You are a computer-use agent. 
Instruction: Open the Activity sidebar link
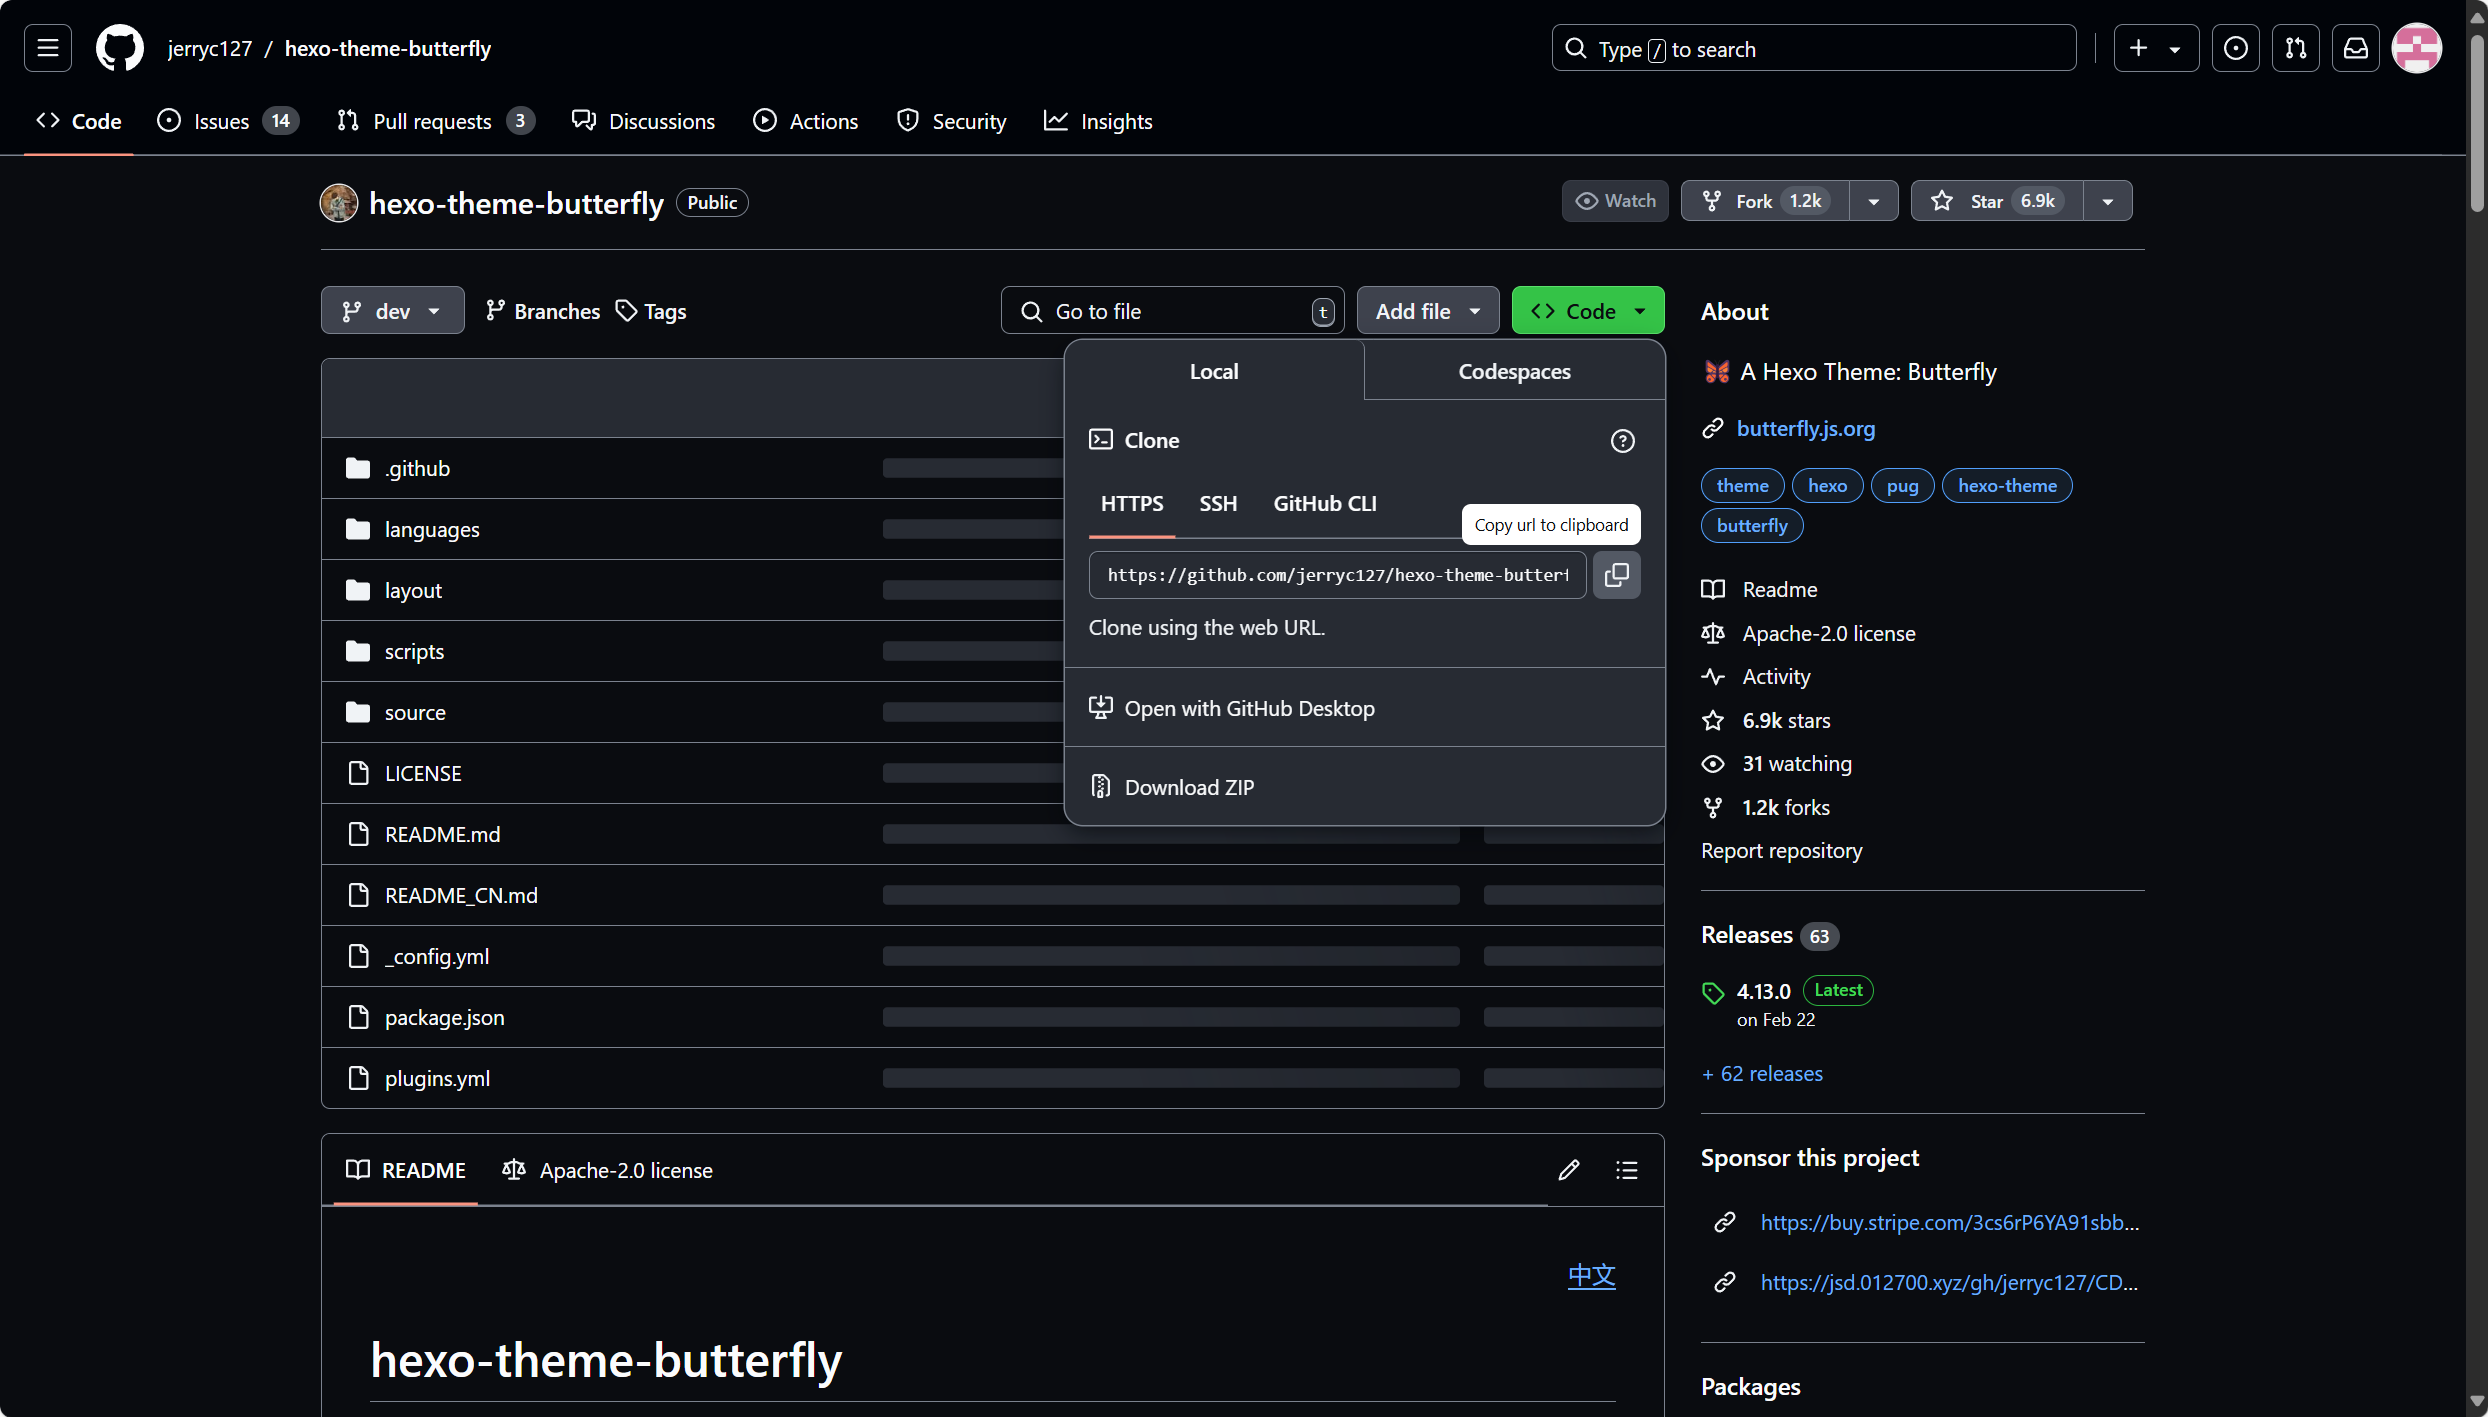pyautogui.click(x=1776, y=677)
